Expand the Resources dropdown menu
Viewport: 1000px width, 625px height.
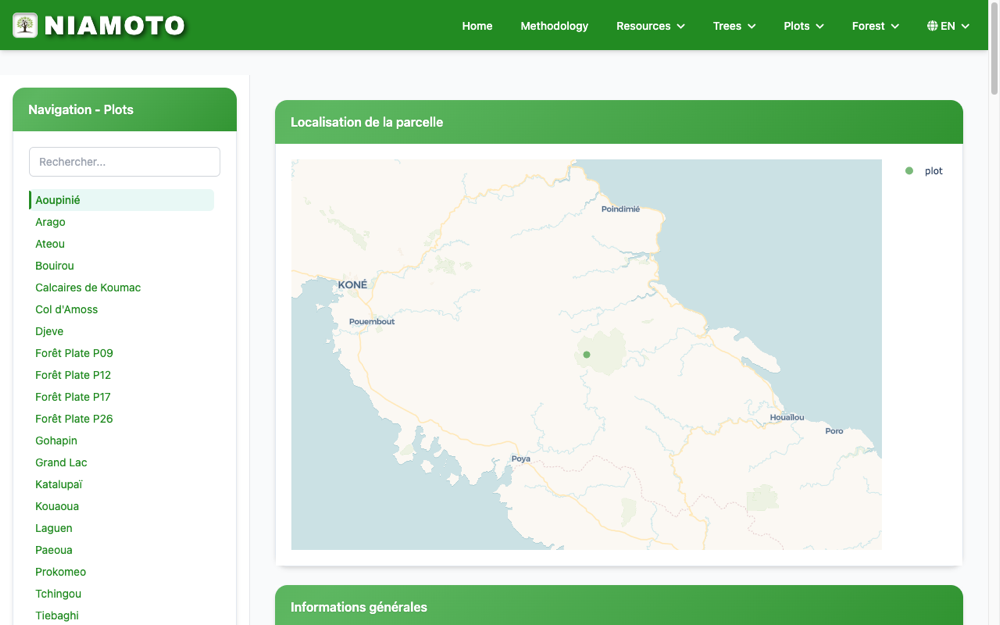(650, 26)
